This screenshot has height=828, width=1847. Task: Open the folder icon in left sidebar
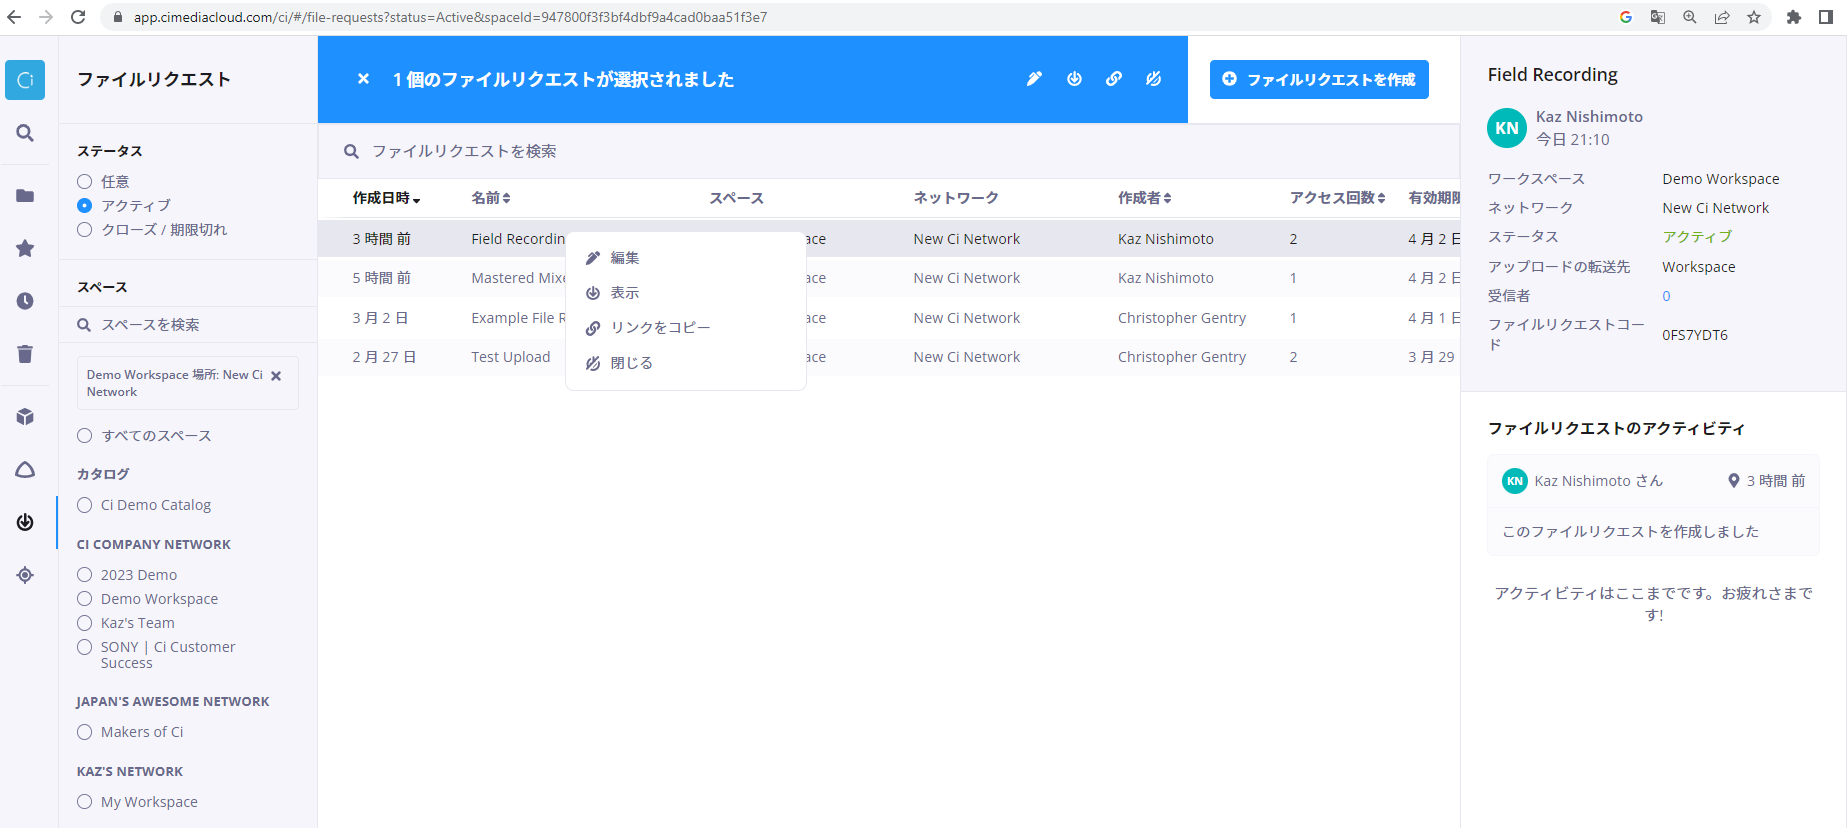pyautogui.click(x=25, y=195)
